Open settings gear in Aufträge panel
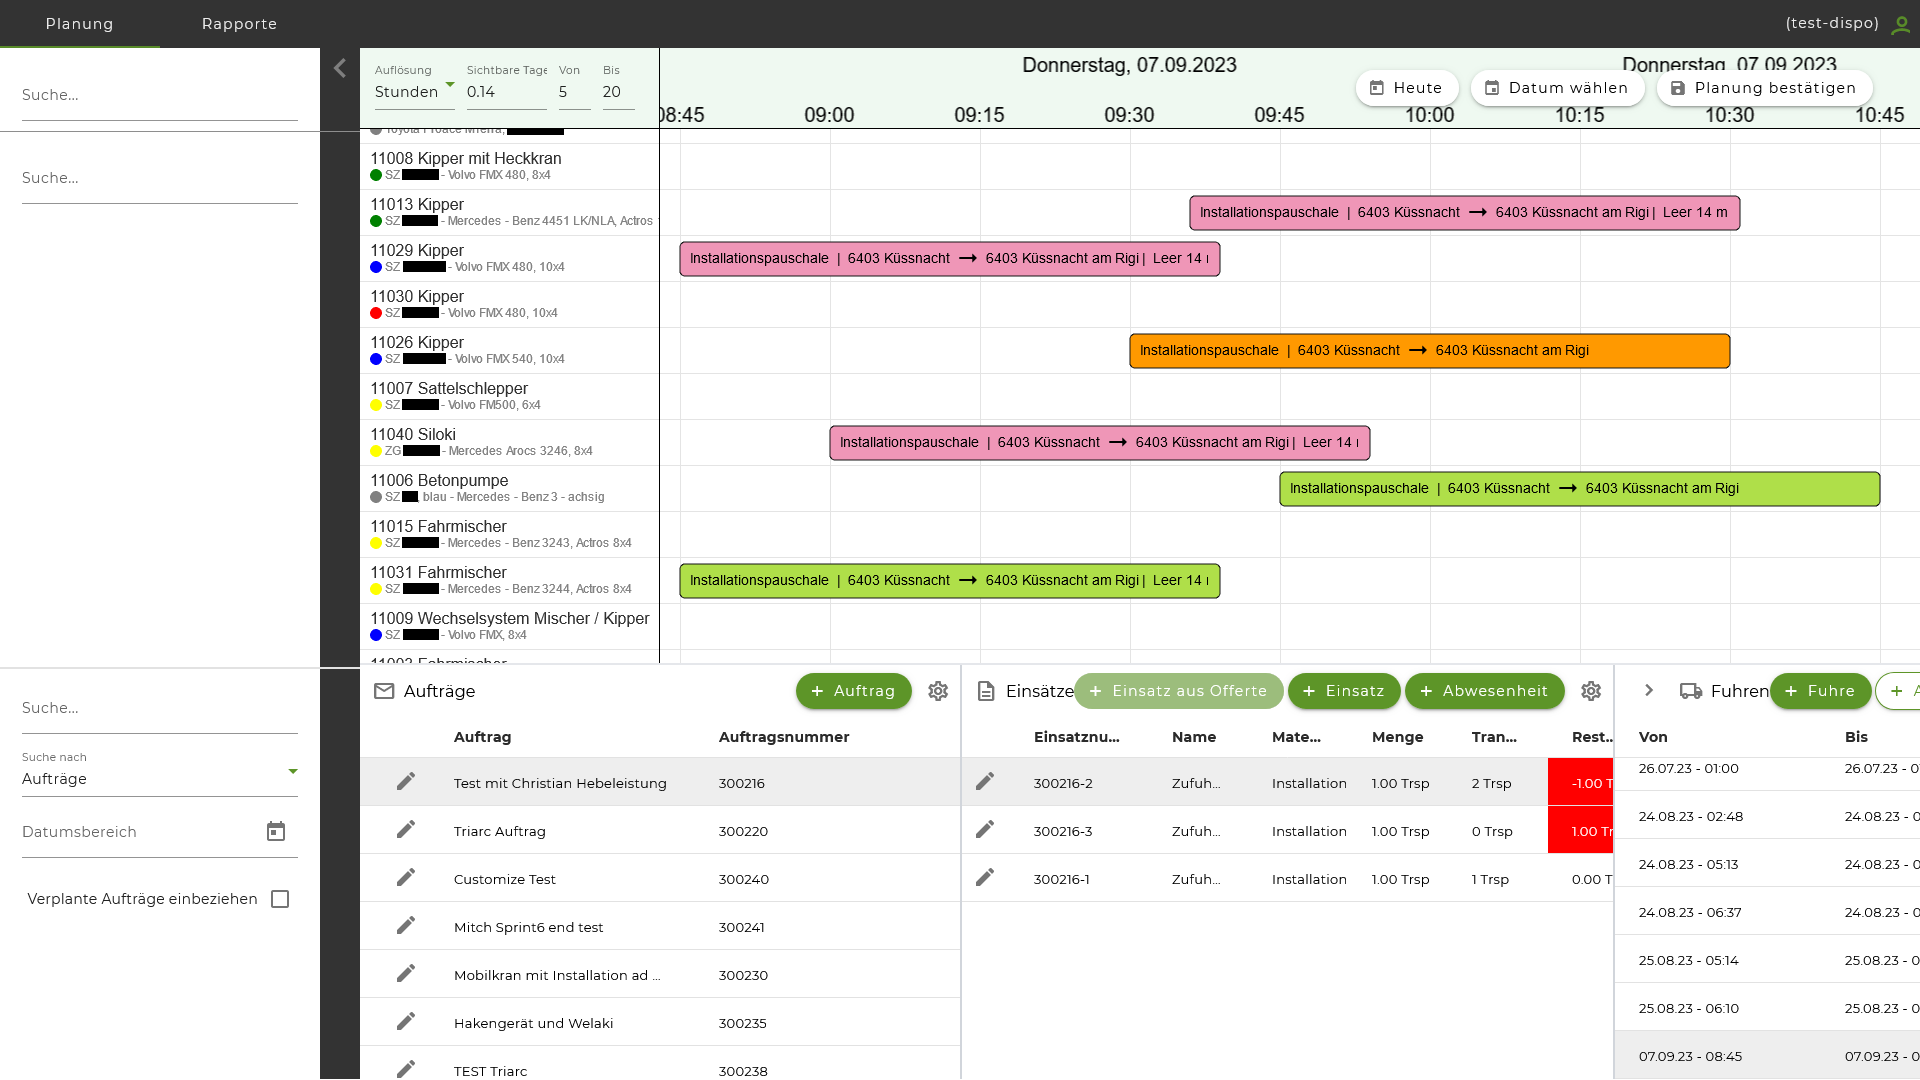This screenshot has width=1920, height=1080. 938,691
